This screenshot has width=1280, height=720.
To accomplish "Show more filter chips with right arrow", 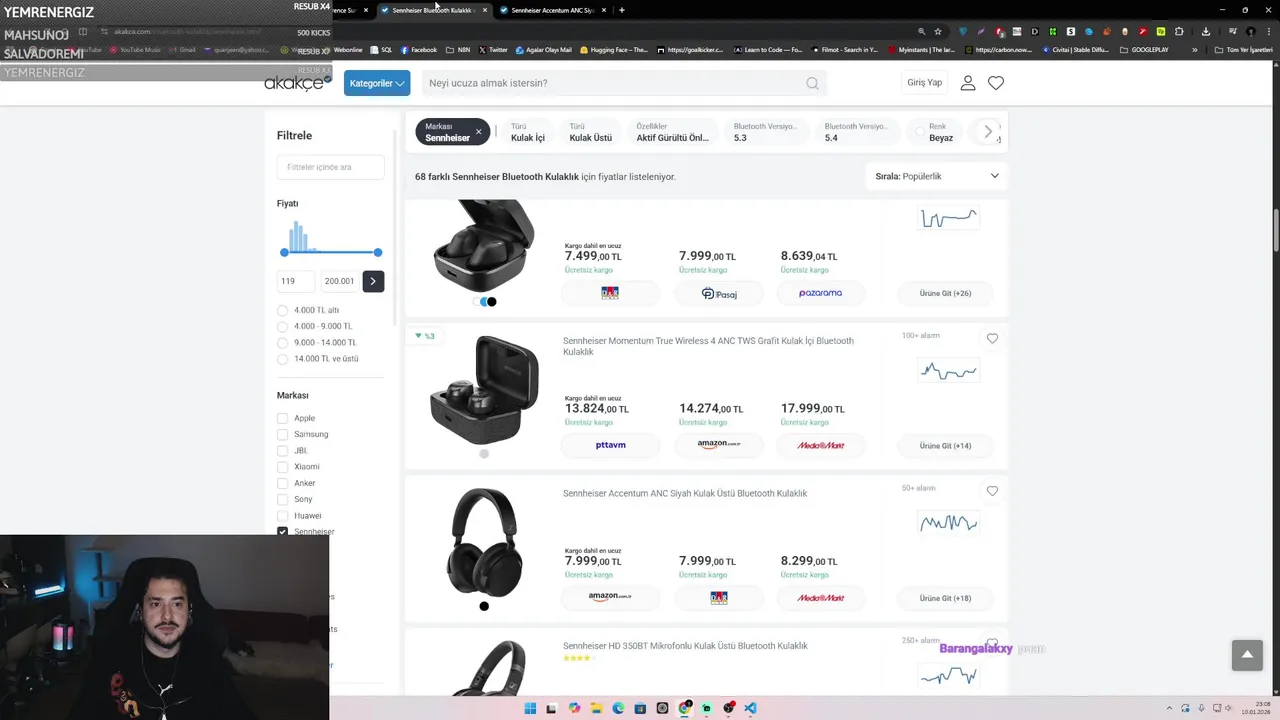I will (988, 132).
